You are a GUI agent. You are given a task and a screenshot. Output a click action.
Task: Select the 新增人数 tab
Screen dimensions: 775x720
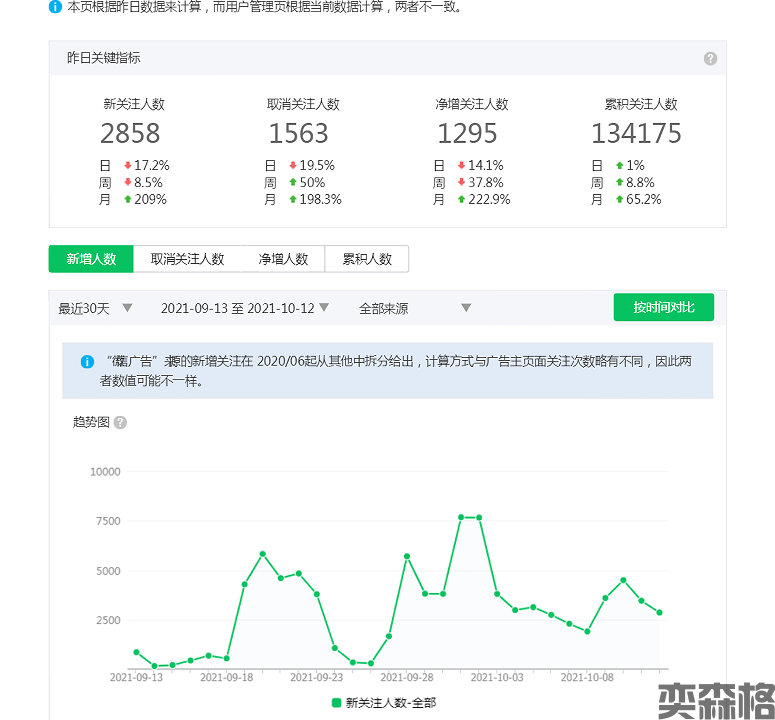pyautogui.click(x=91, y=259)
